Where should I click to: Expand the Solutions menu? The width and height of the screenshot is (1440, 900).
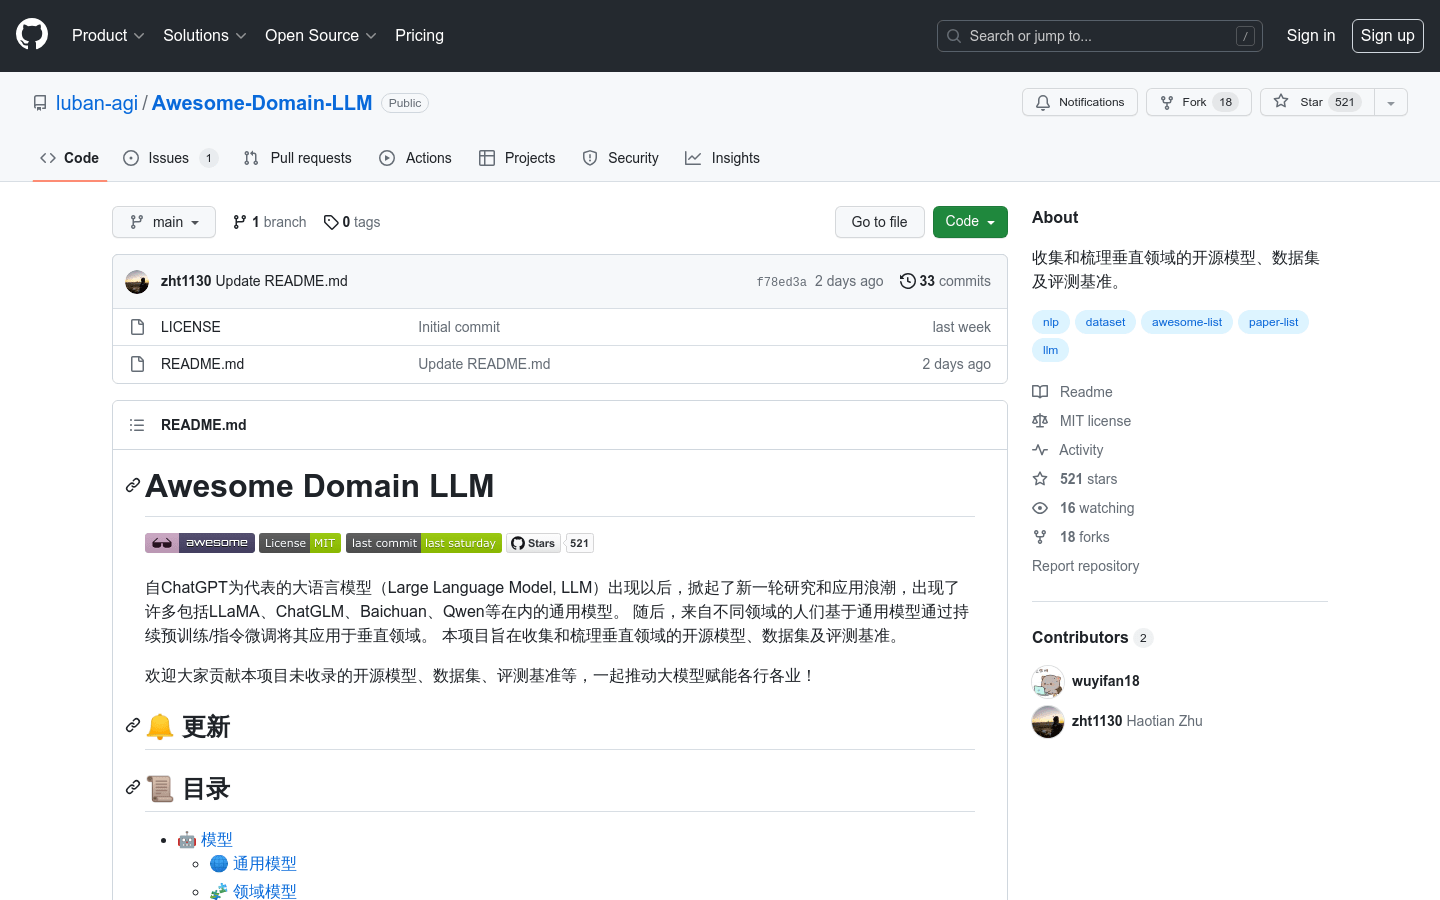(204, 35)
